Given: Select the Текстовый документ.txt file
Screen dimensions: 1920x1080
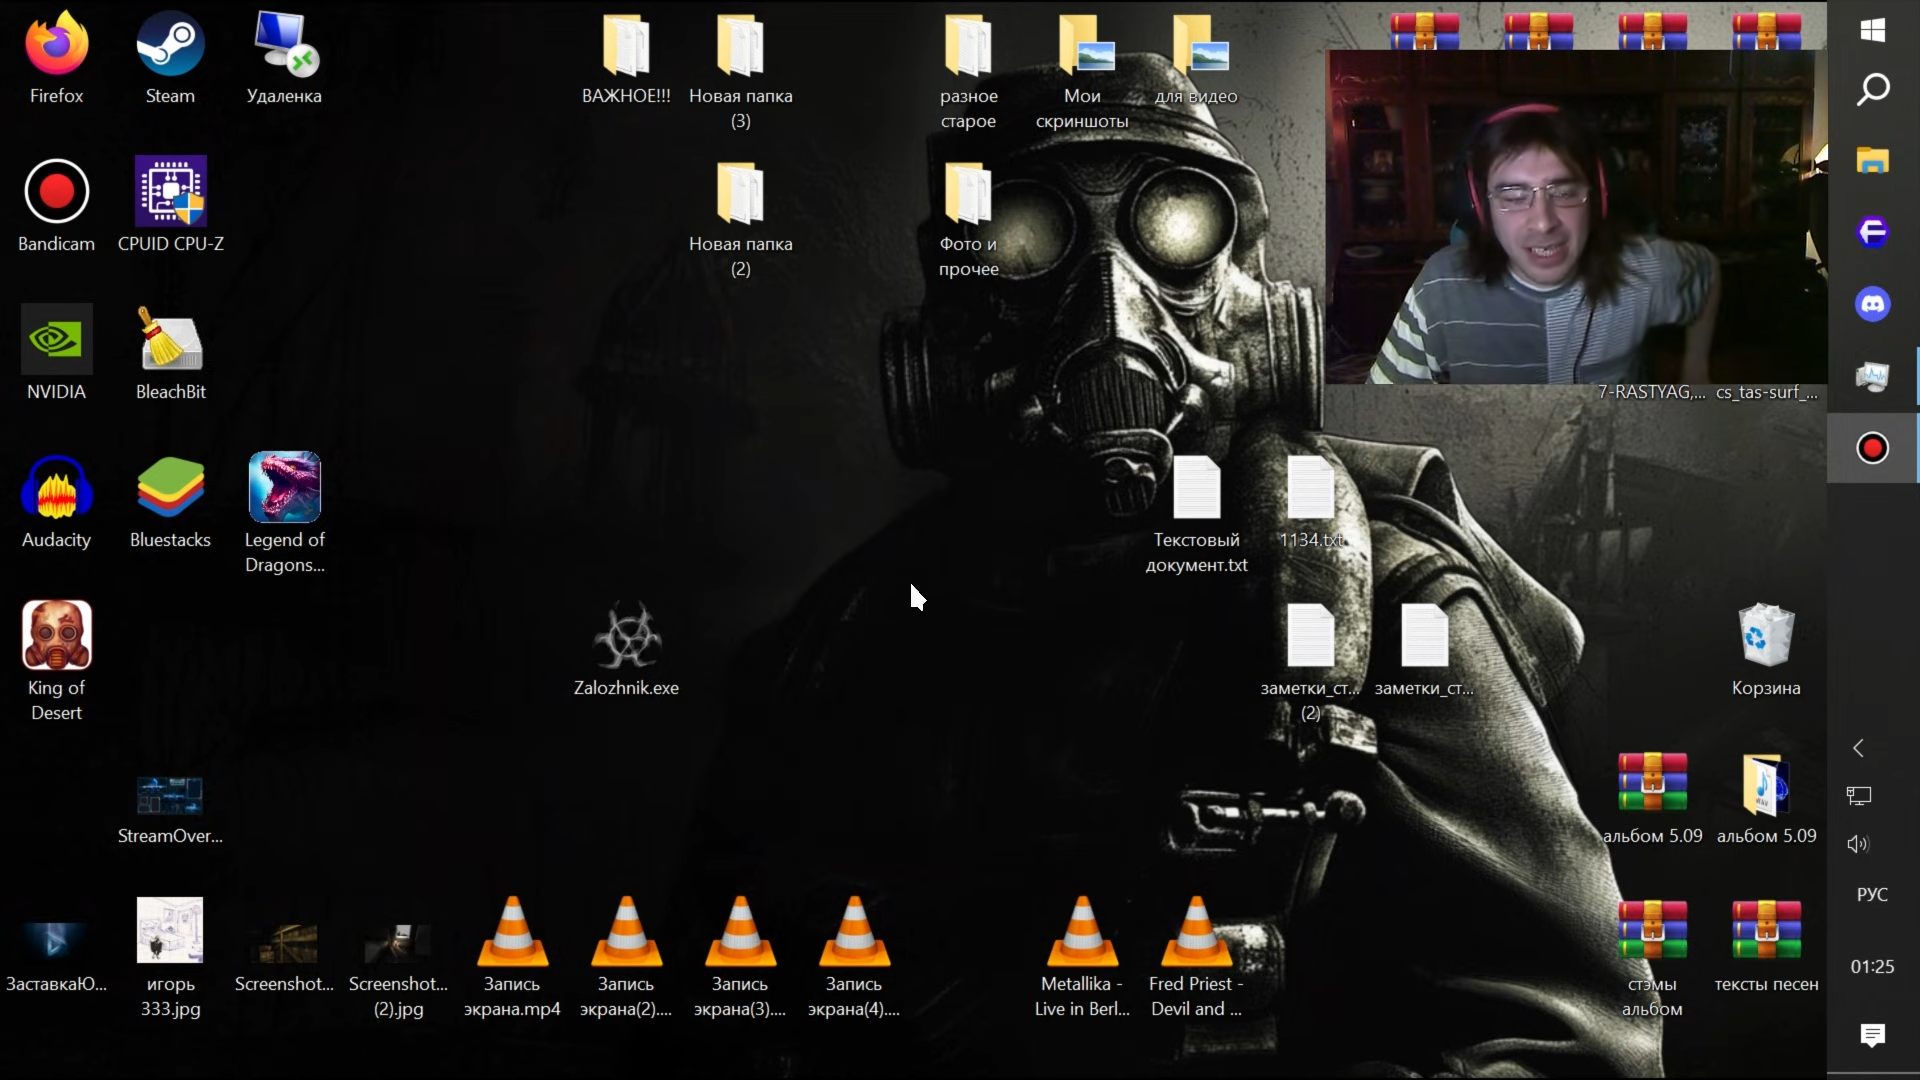Looking at the screenshot, I should [x=1197, y=516].
